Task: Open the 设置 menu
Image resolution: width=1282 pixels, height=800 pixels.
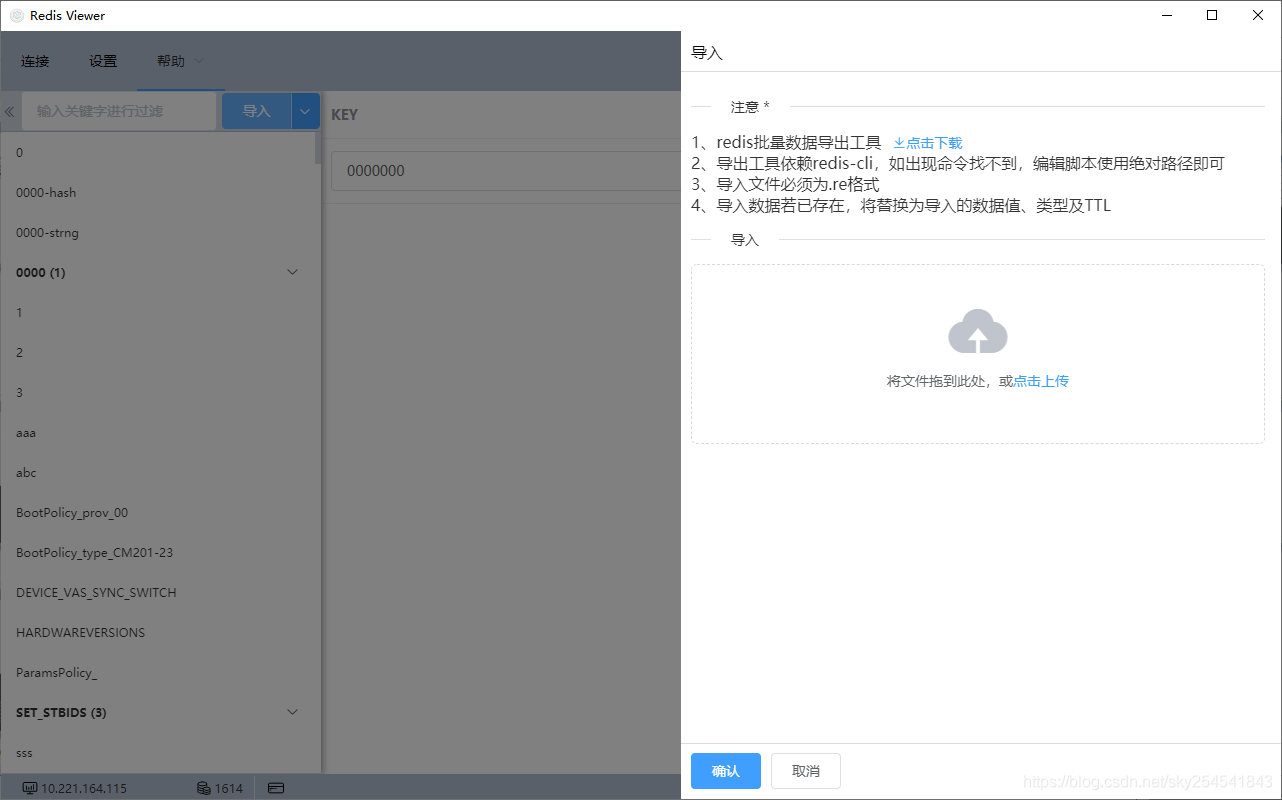Action: pos(103,60)
